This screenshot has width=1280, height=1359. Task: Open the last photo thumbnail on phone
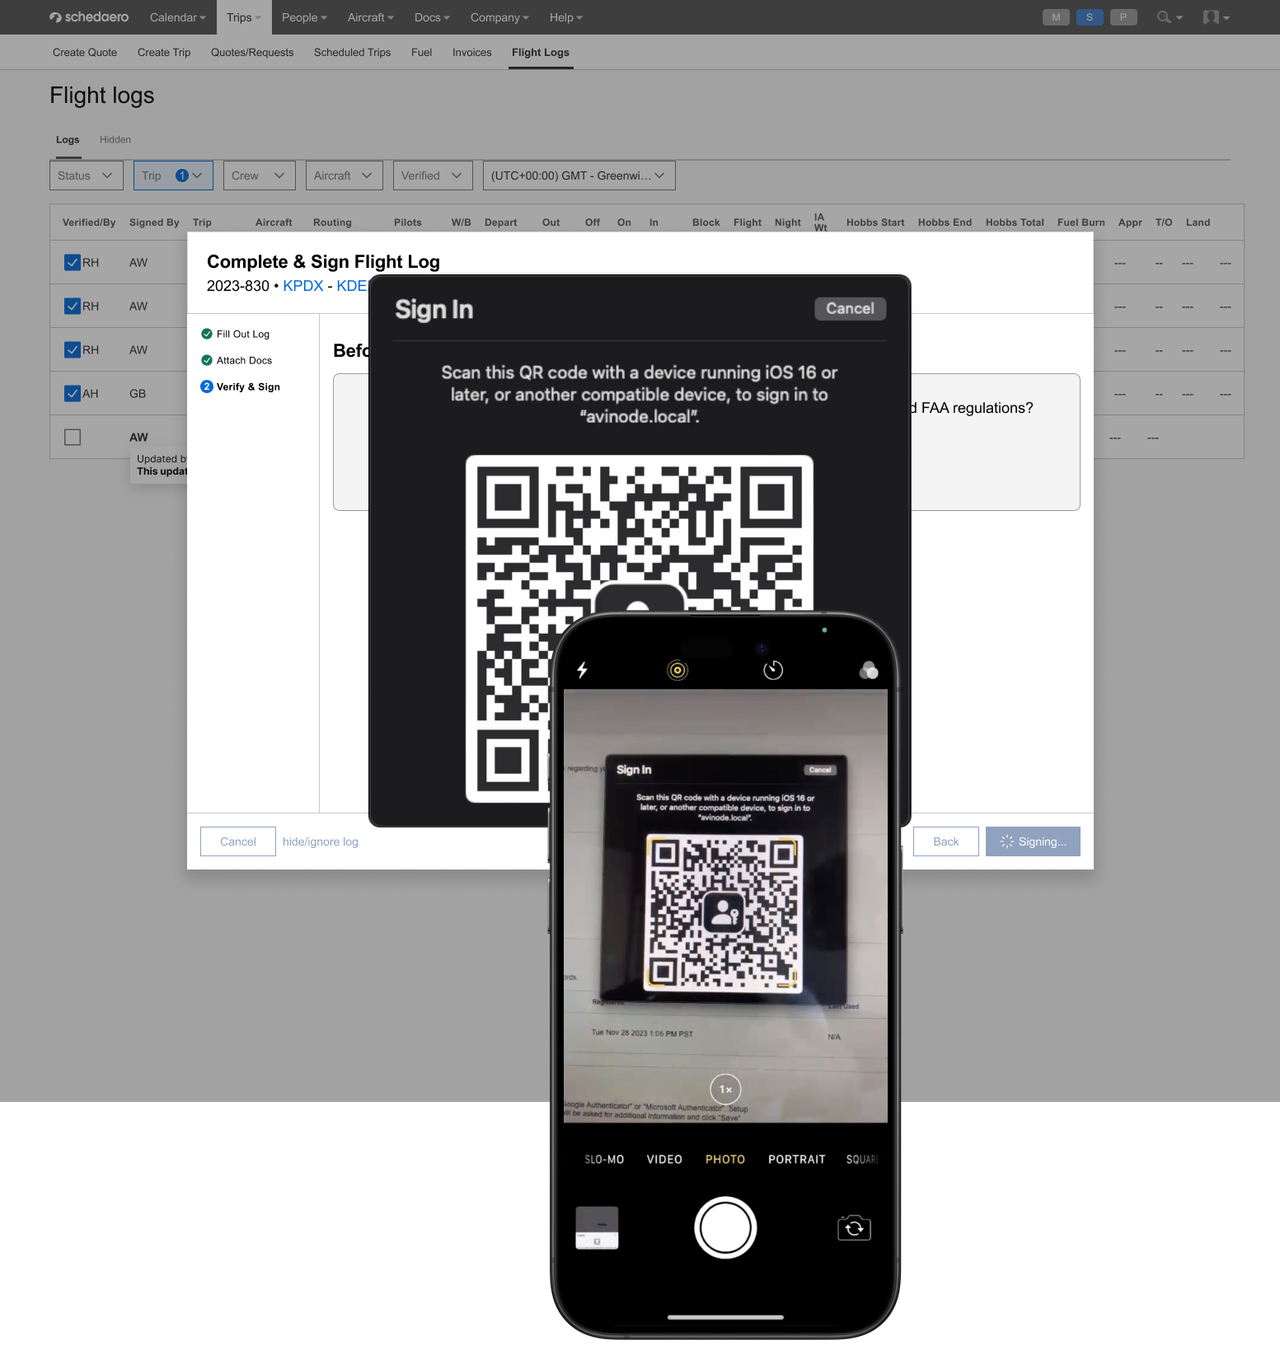(597, 1228)
